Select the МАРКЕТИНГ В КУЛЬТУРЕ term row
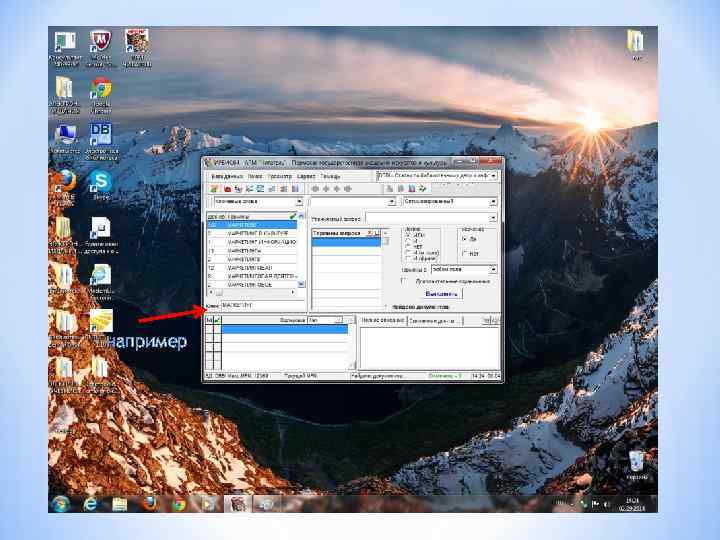The width and height of the screenshot is (720, 540). click(x=252, y=233)
